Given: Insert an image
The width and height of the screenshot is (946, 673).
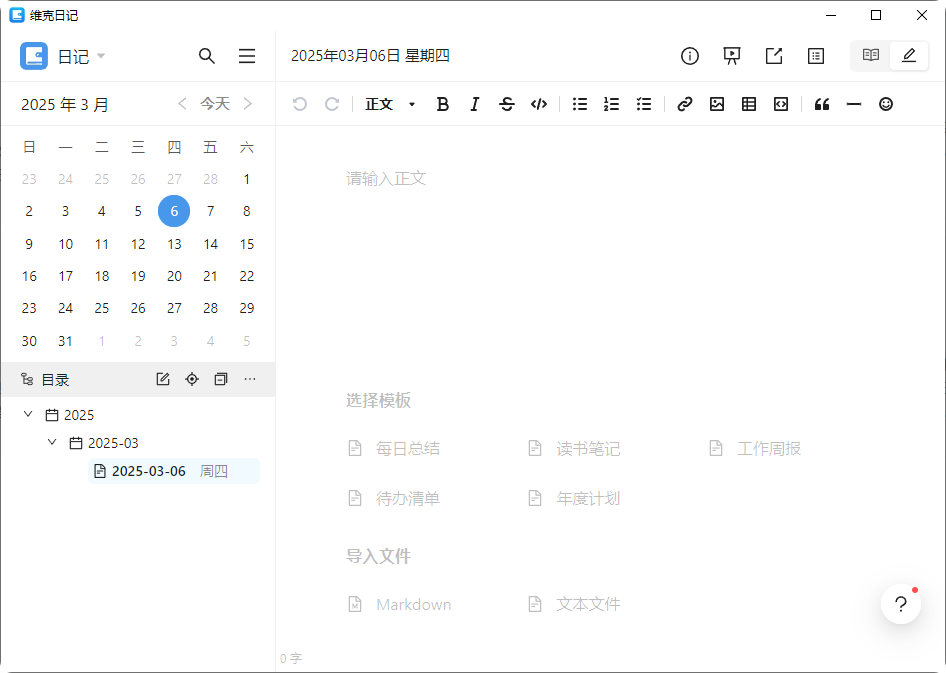Looking at the screenshot, I should [717, 104].
